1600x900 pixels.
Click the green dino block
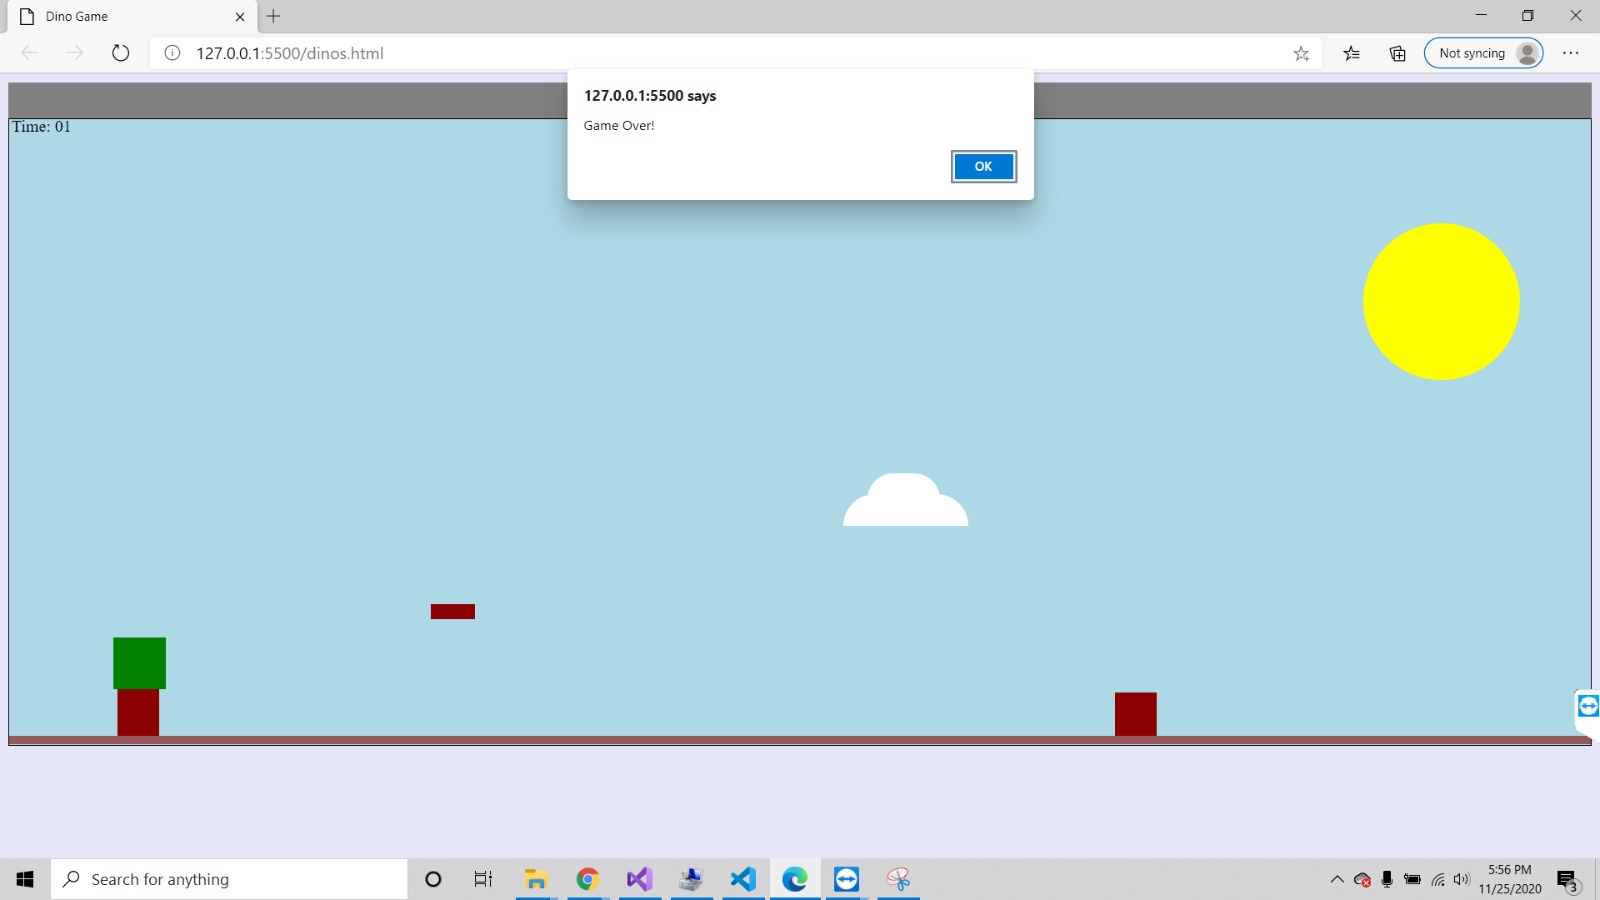pos(139,663)
